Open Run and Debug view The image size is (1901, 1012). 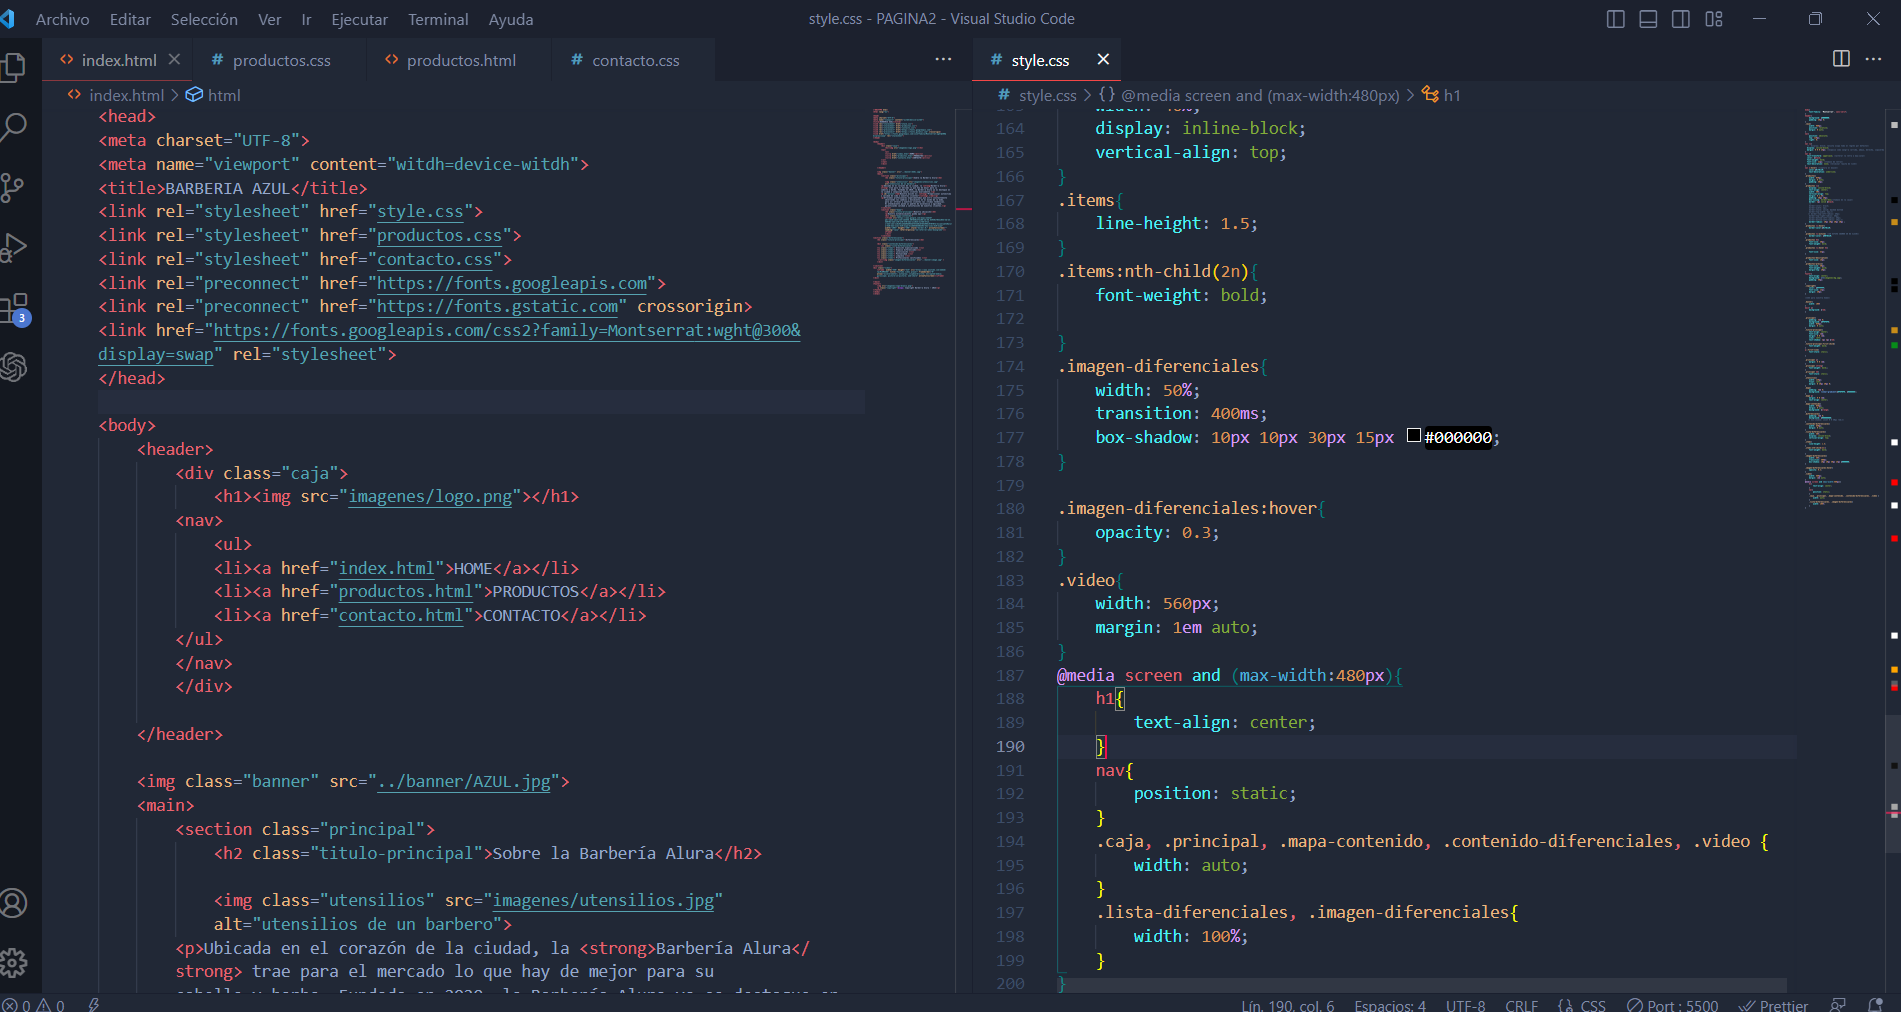click(14, 247)
